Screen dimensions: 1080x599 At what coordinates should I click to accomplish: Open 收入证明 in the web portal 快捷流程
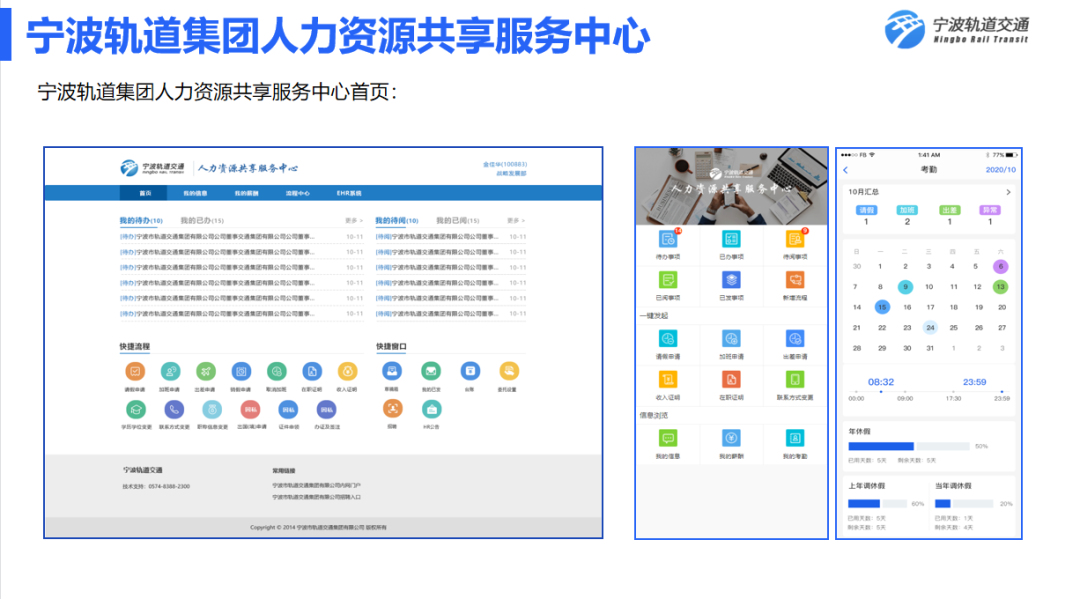click(x=347, y=372)
